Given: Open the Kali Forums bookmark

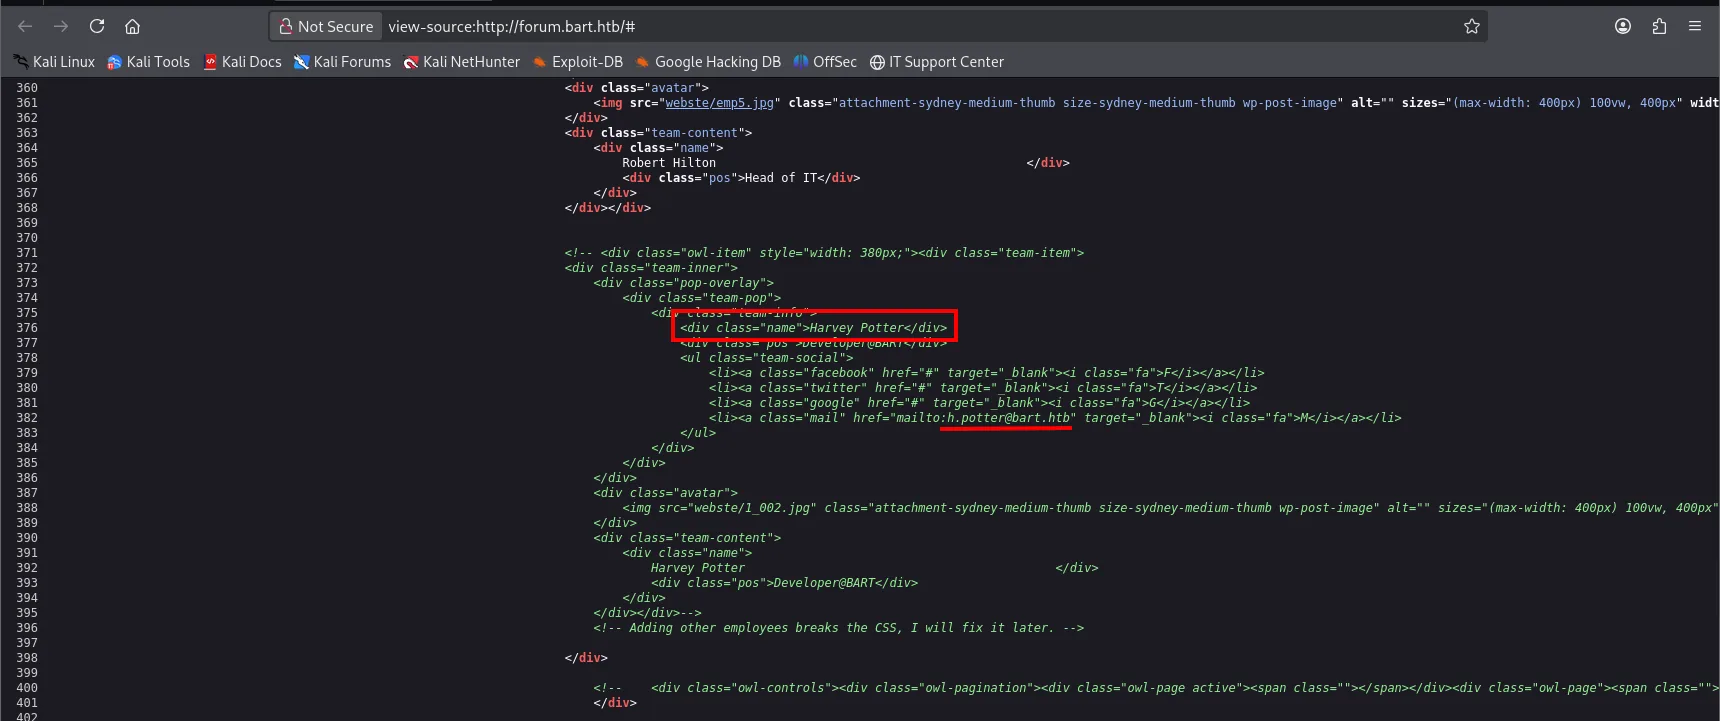Looking at the screenshot, I should pos(342,62).
